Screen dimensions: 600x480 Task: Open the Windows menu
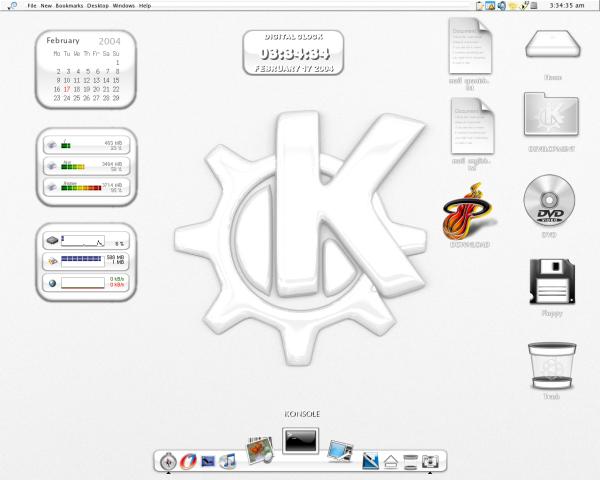124,6
